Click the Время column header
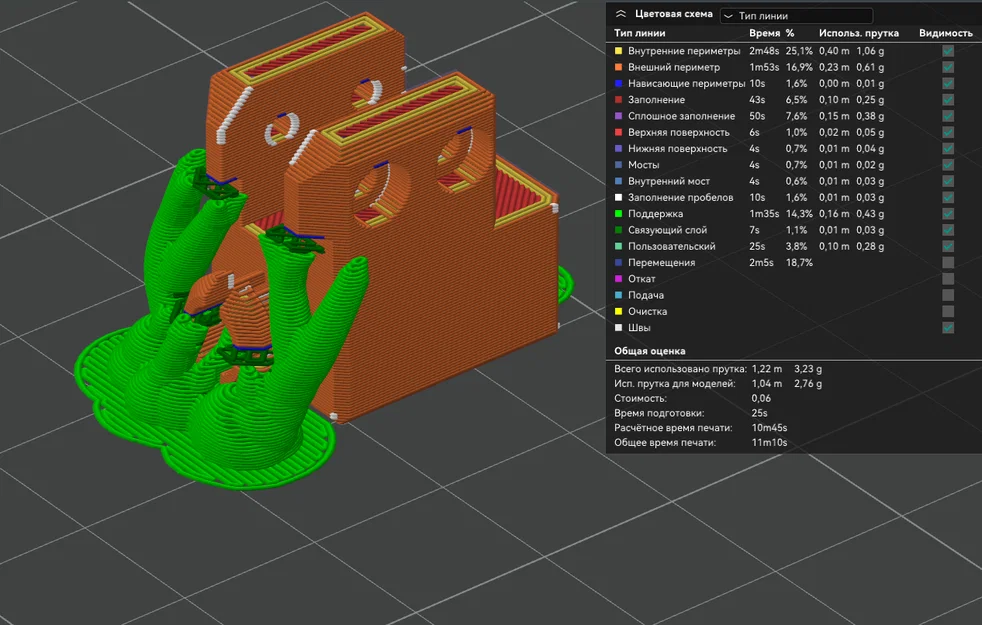 click(765, 33)
